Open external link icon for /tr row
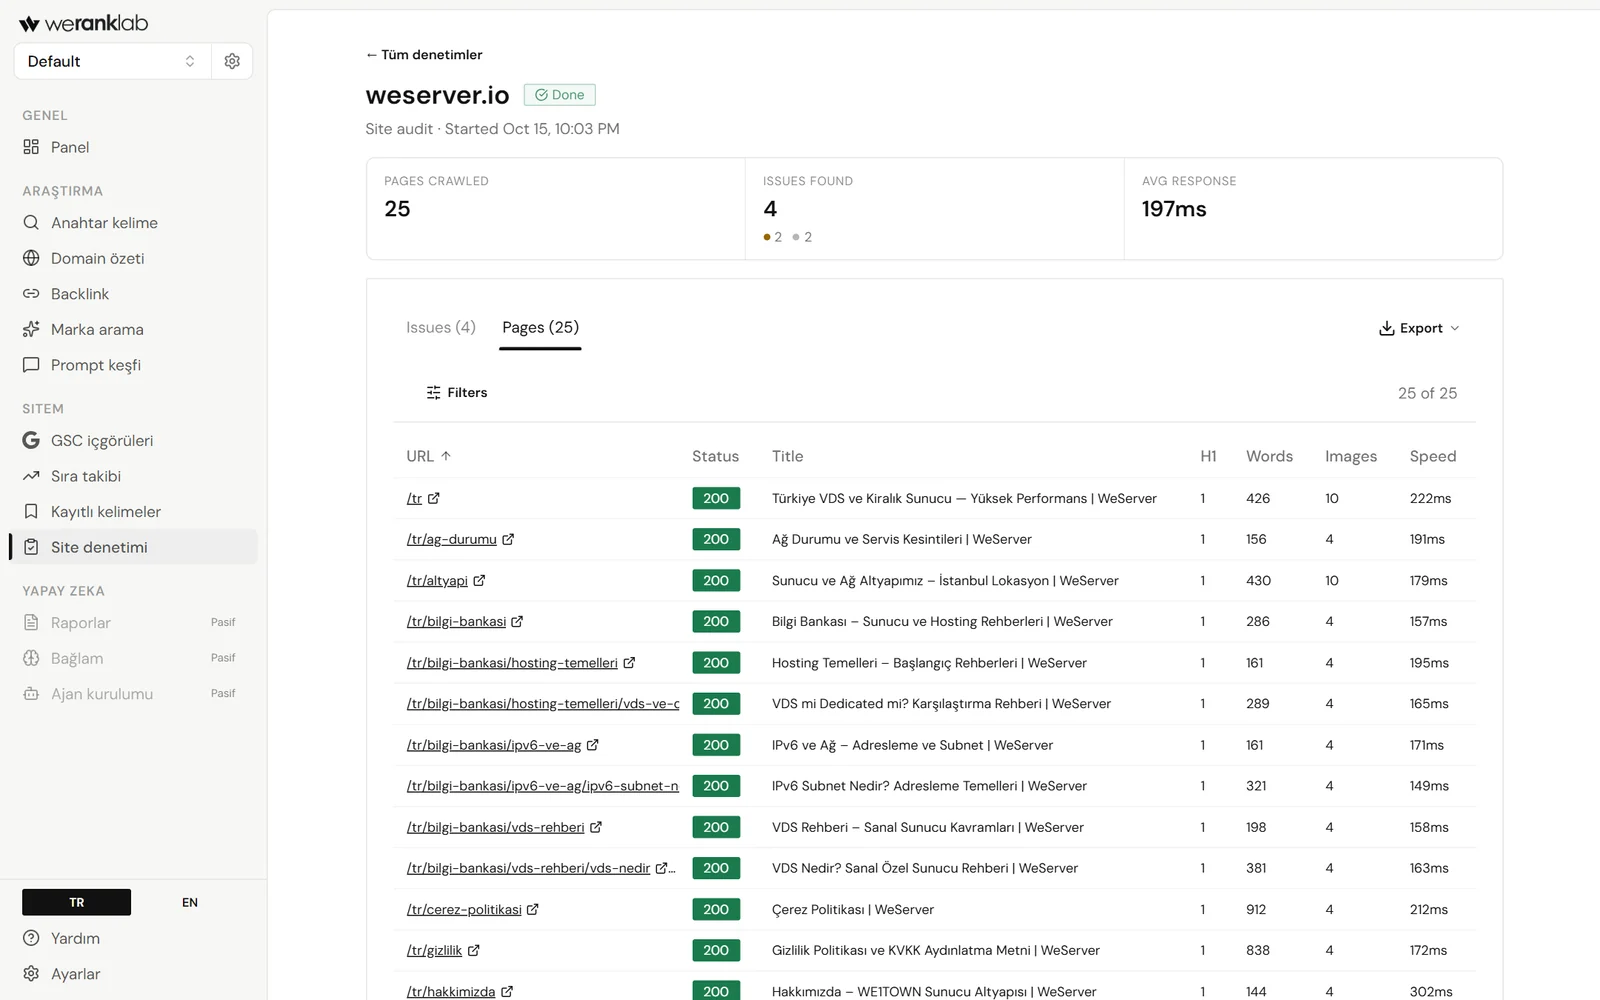The image size is (1600, 1000). [434, 498]
